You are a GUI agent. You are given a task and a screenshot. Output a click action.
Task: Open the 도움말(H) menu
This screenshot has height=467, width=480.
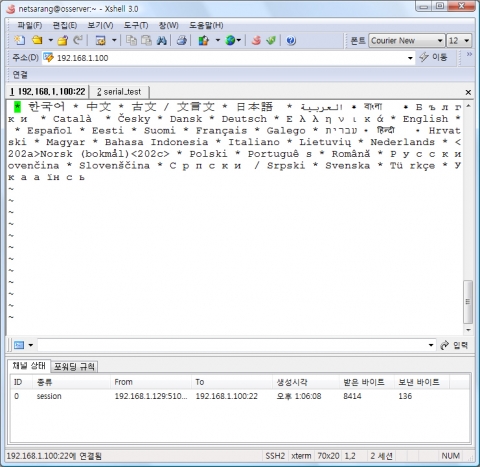206,25
